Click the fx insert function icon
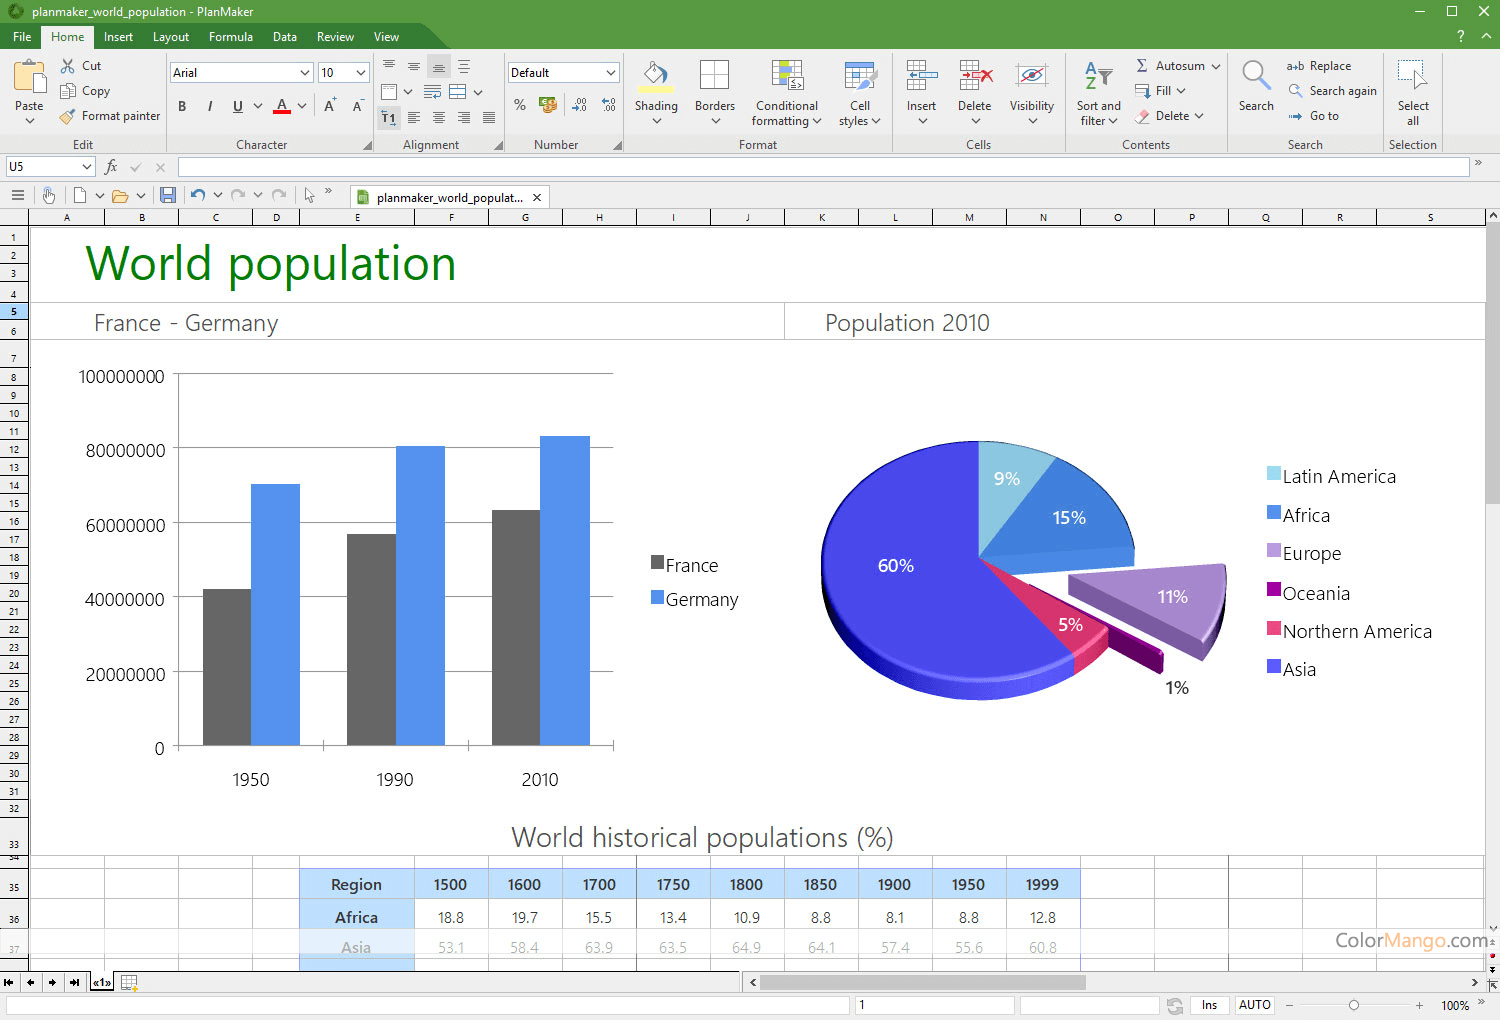1500x1020 pixels. coord(111,167)
